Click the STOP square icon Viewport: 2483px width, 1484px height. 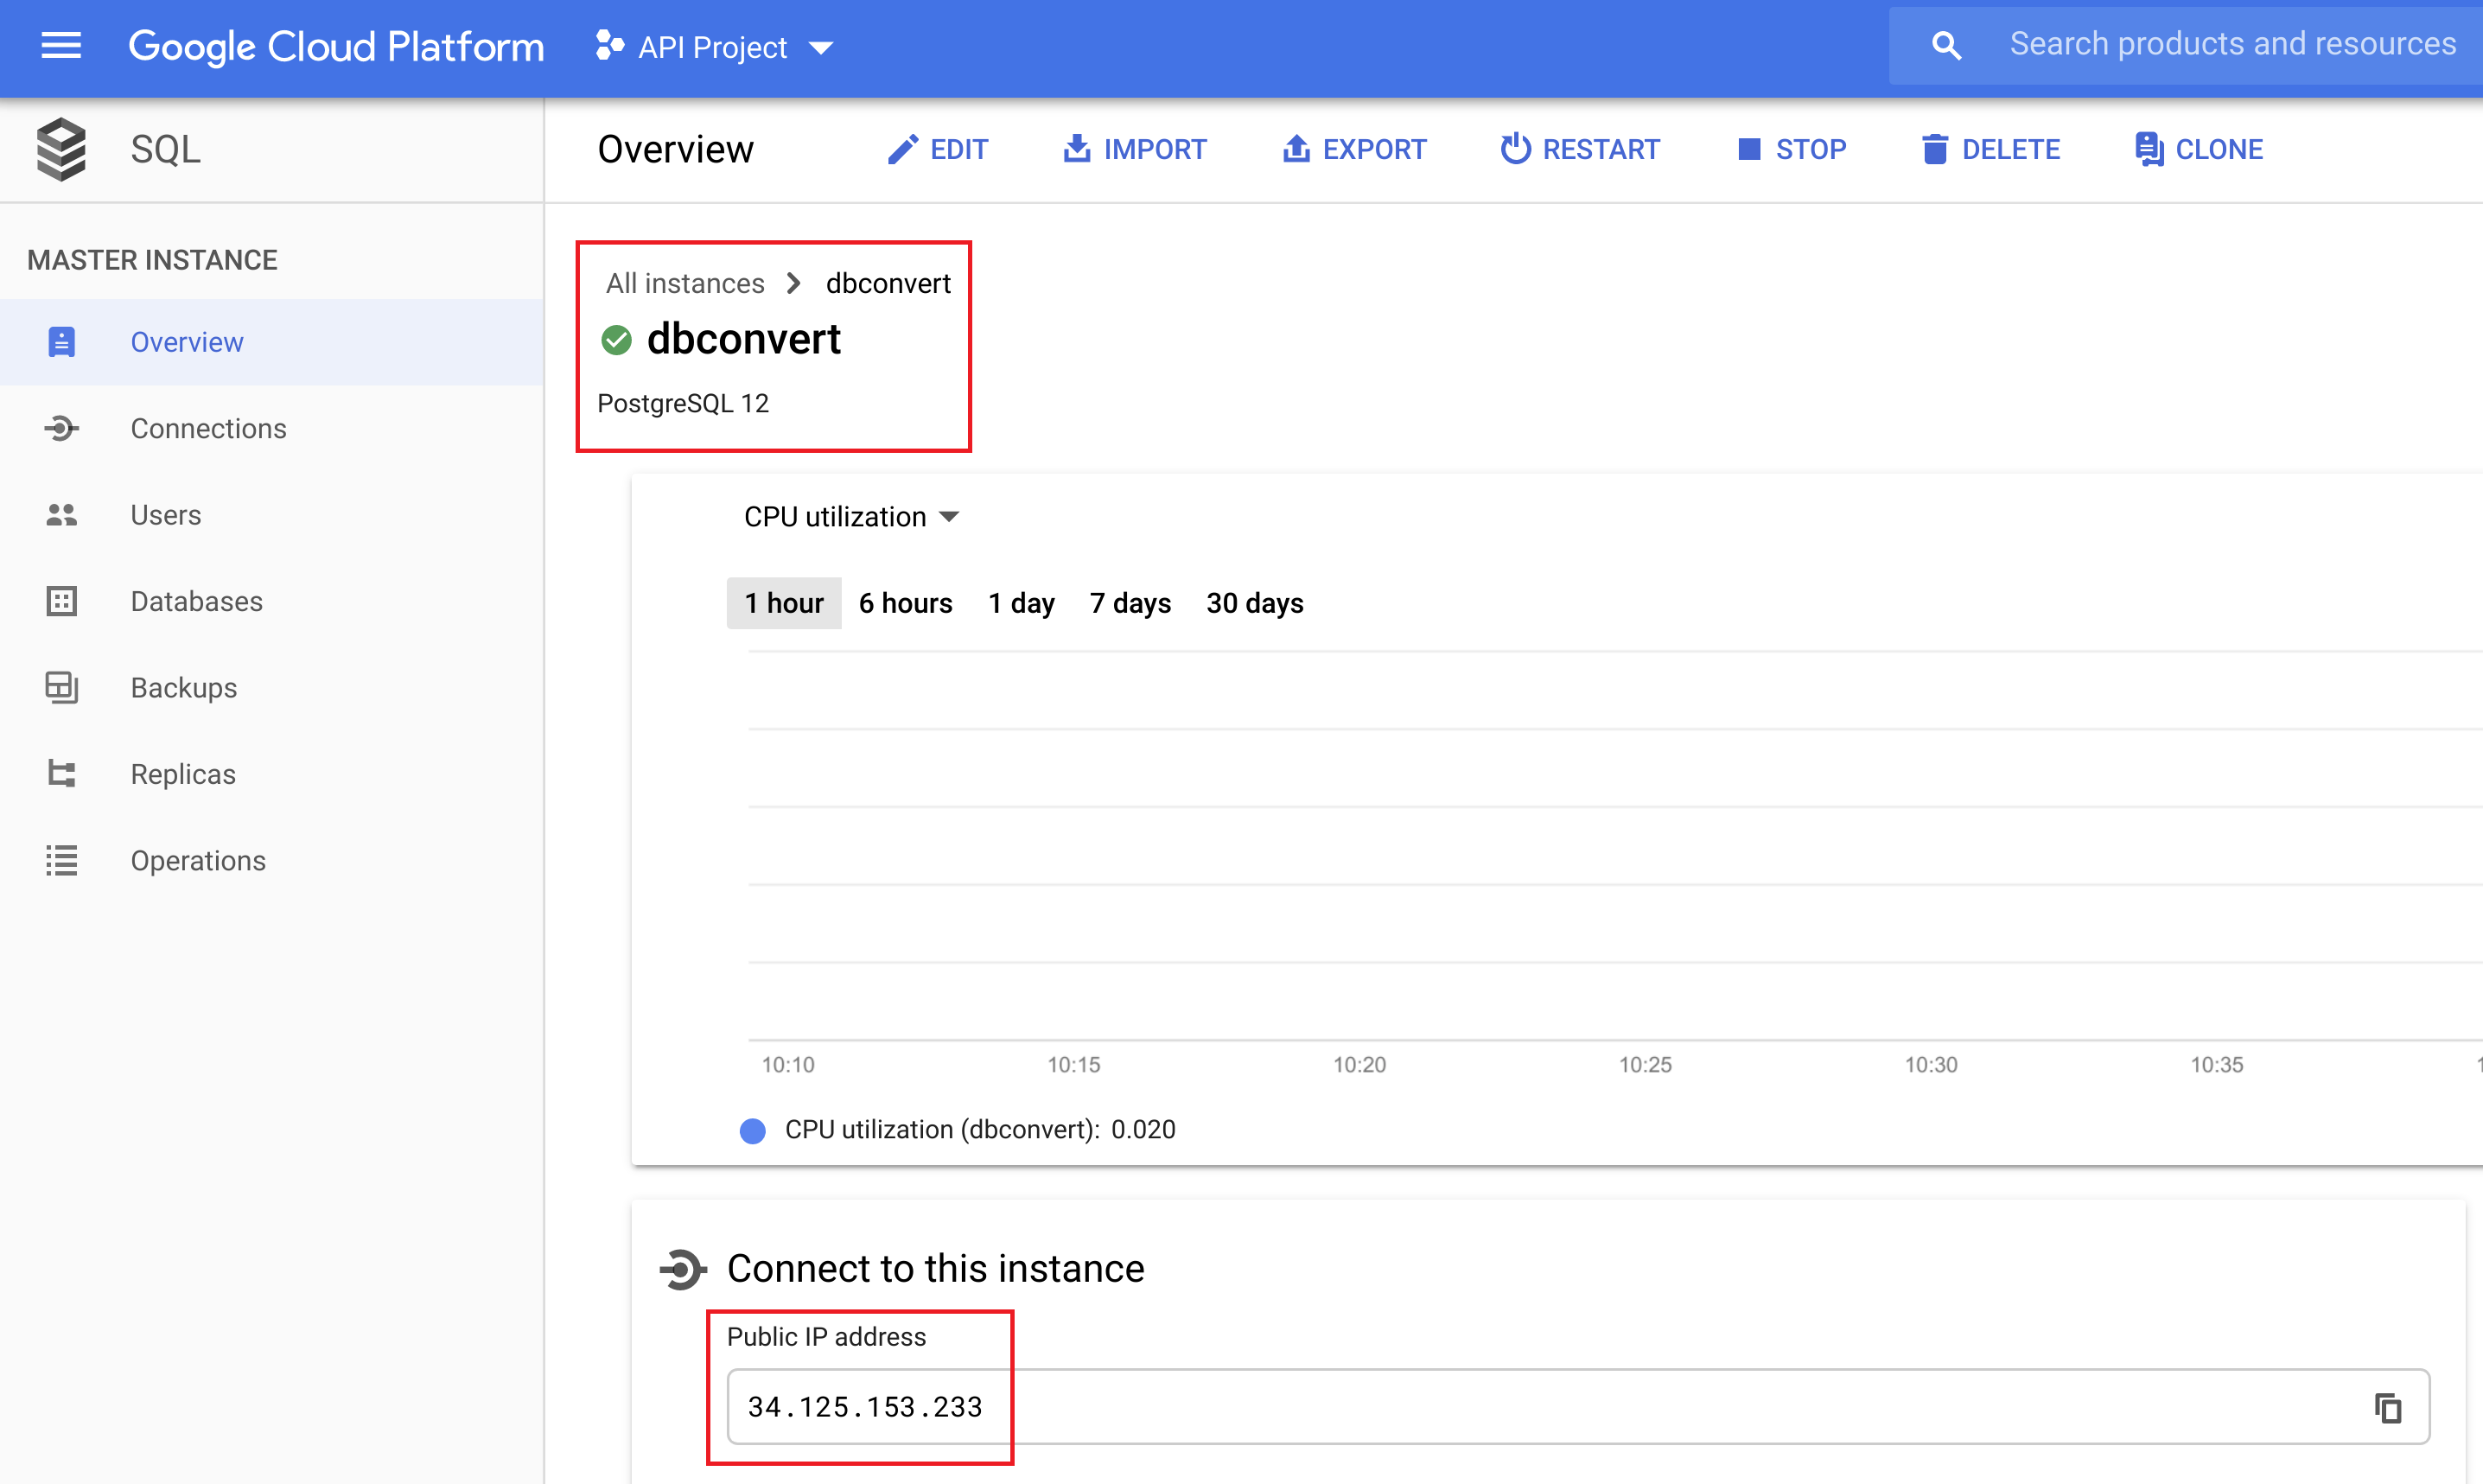tap(1749, 150)
